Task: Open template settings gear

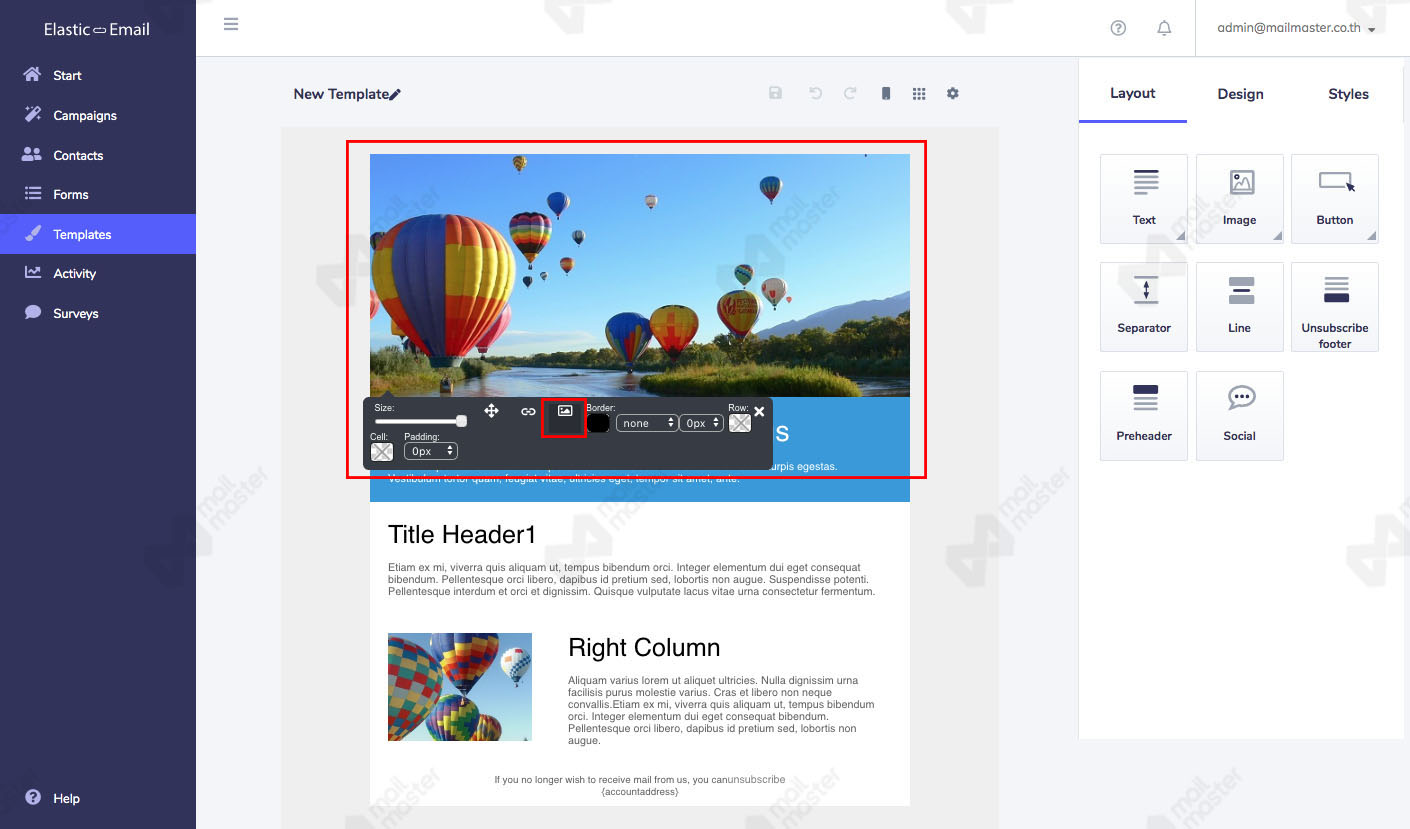Action: [952, 93]
